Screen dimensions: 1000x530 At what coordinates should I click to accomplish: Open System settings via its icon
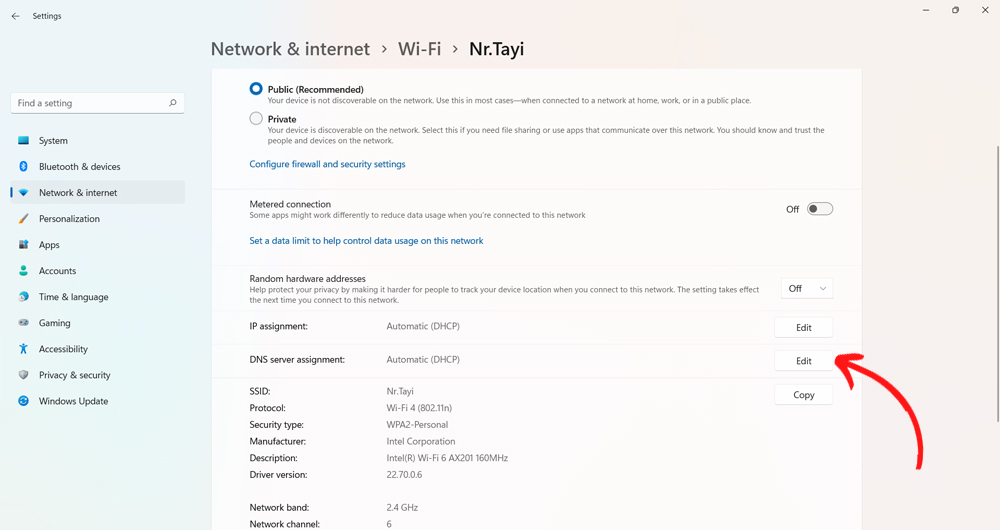tap(23, 141)
